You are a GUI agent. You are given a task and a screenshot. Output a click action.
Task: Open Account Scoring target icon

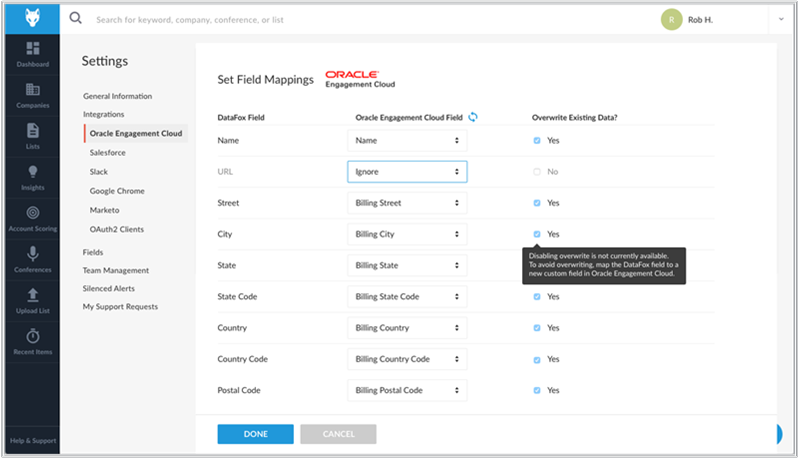pyautogui.click(x=32, y=213)
